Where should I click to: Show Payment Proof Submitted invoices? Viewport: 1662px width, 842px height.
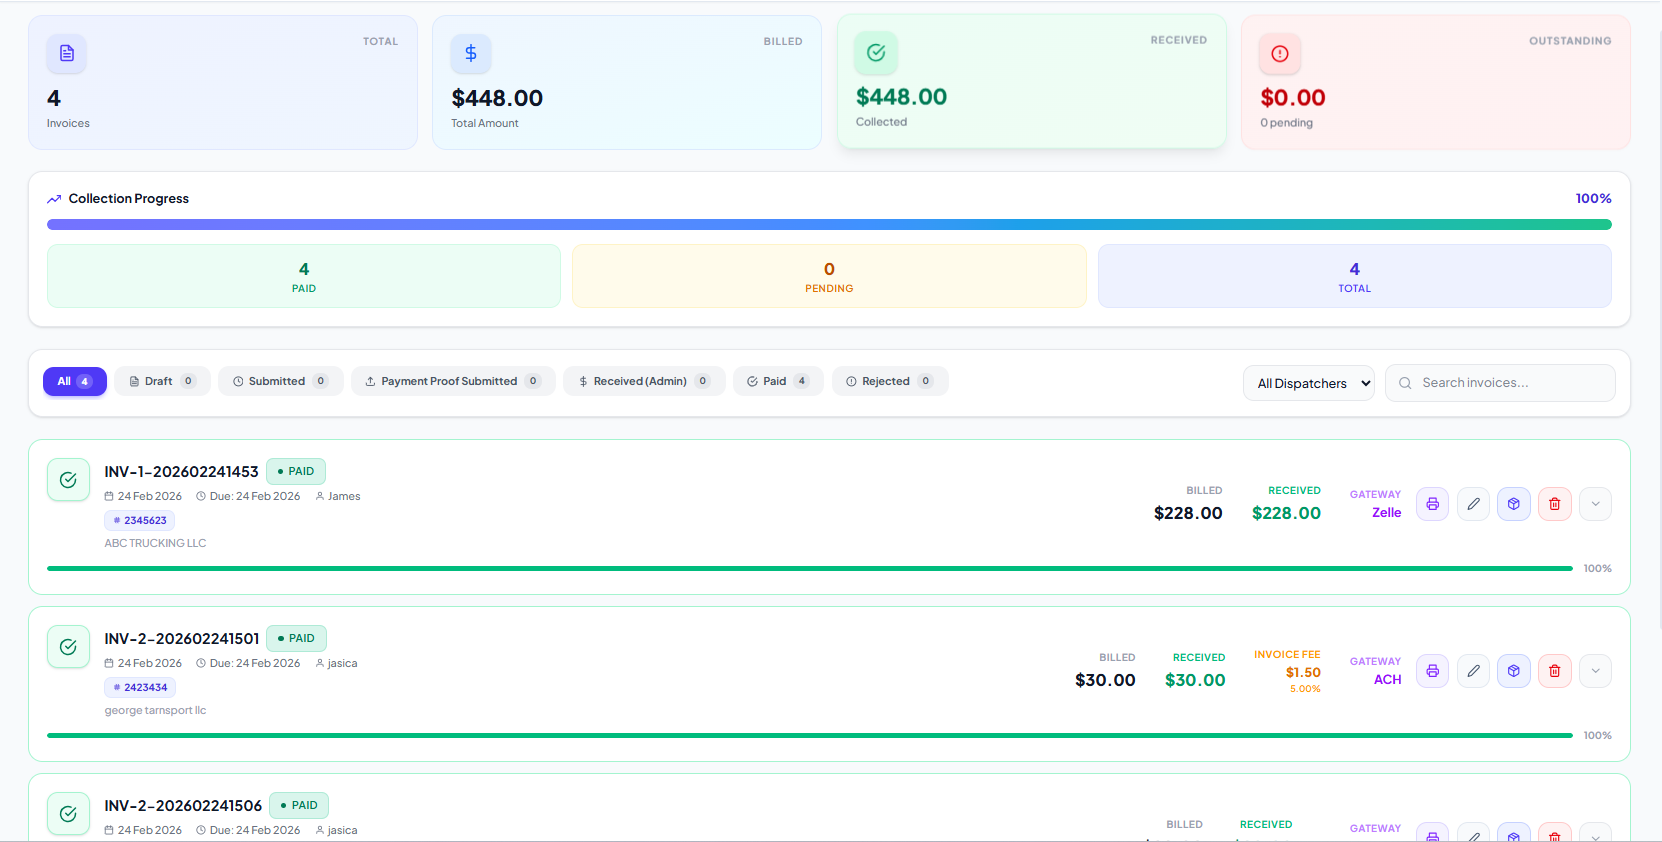(x=453, y=381)
